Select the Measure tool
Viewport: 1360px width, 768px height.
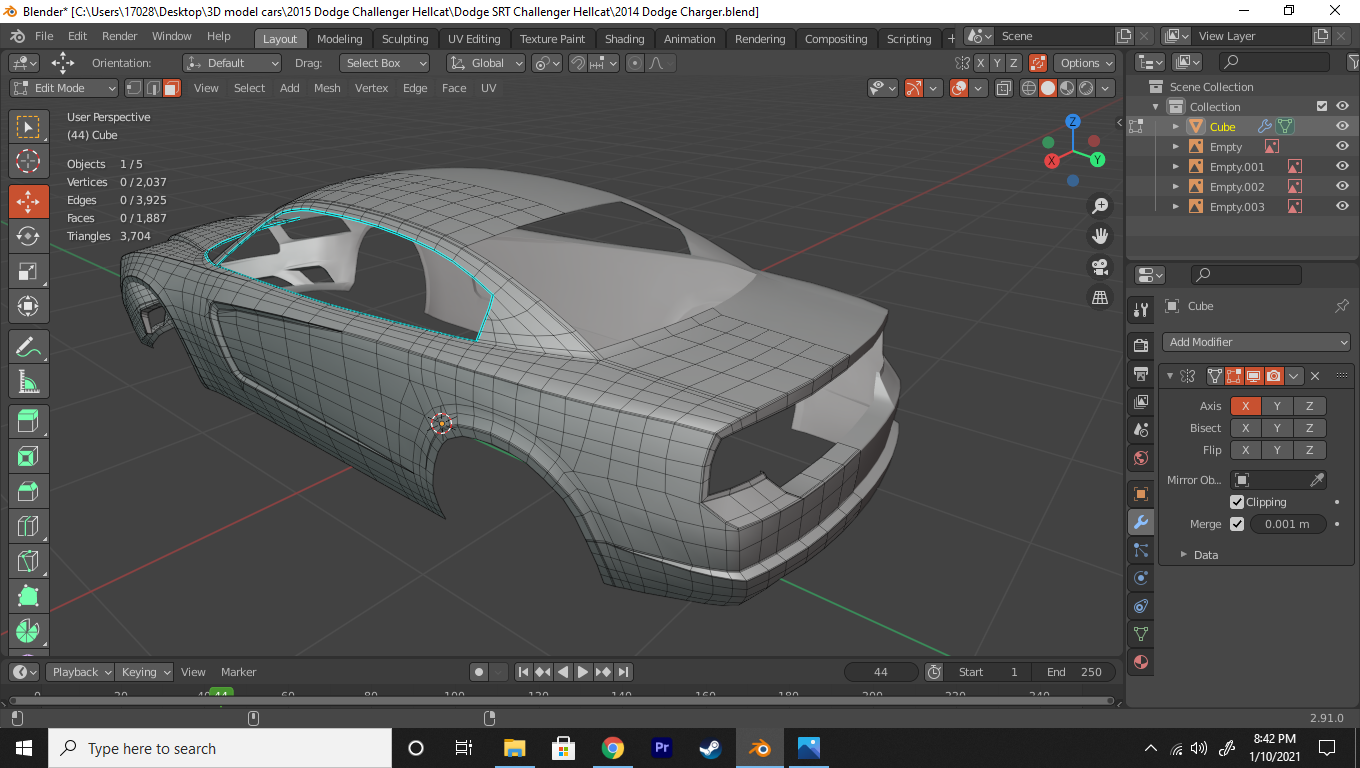pyautogui.click(x=28, y=382)
